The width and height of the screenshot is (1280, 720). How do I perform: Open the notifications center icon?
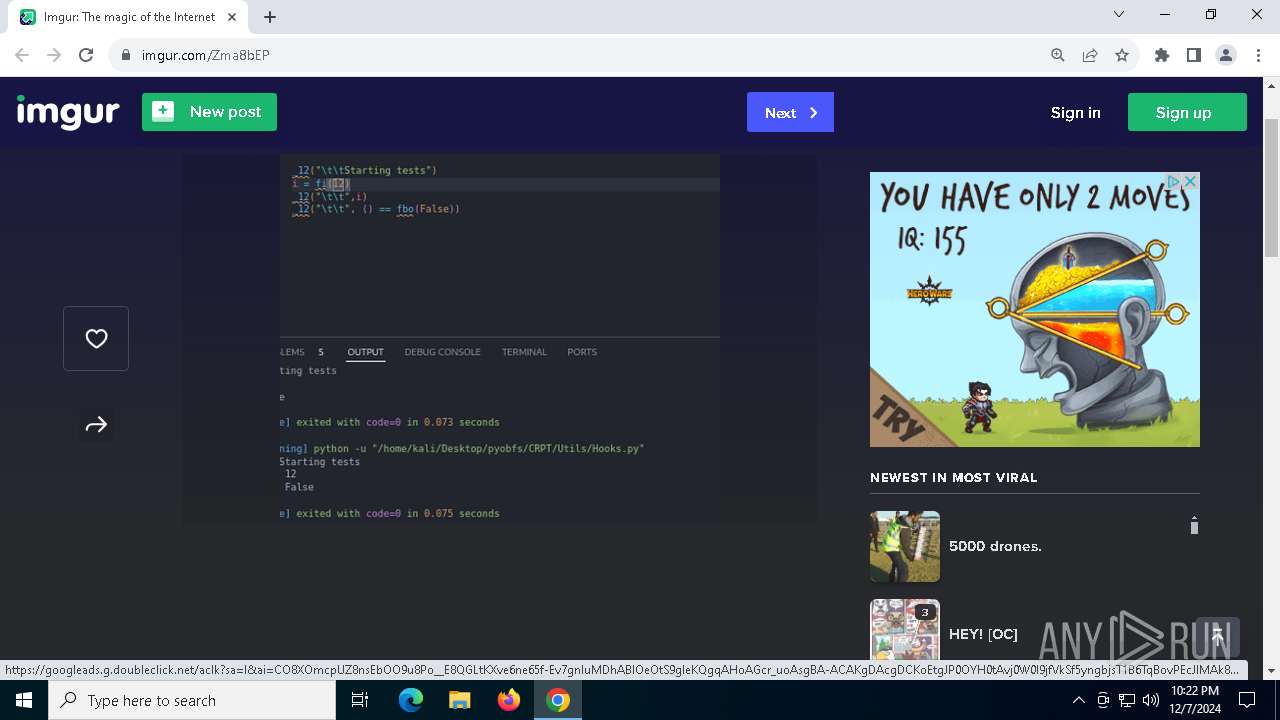tap(1247, 700)
